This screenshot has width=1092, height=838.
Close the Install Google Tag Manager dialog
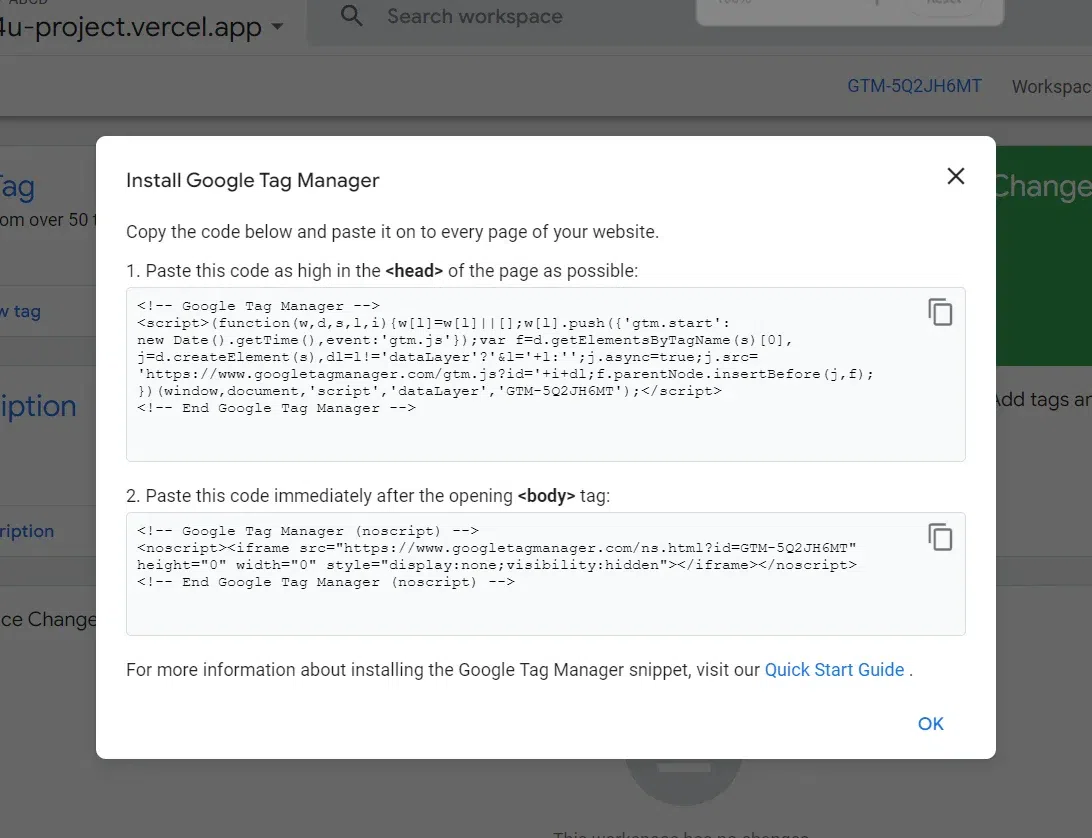tap(956, 176)
